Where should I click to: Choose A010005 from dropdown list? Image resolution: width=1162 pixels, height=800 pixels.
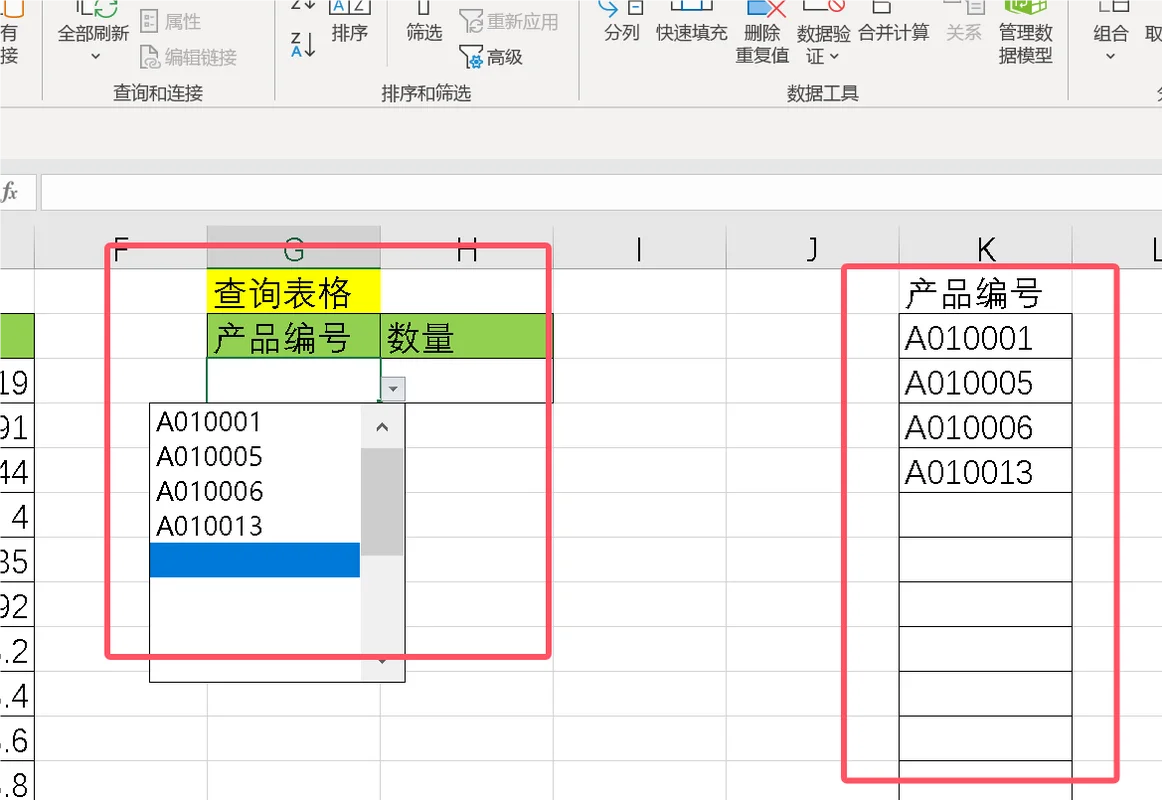click(x=255, y=456)
